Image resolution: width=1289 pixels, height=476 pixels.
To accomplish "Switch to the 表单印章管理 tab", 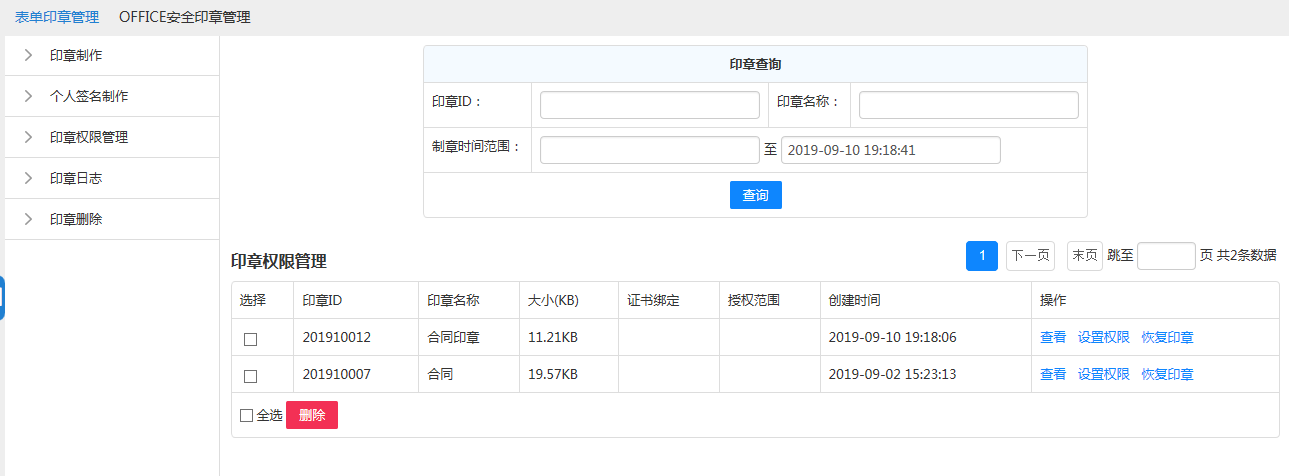I will 57,17.
